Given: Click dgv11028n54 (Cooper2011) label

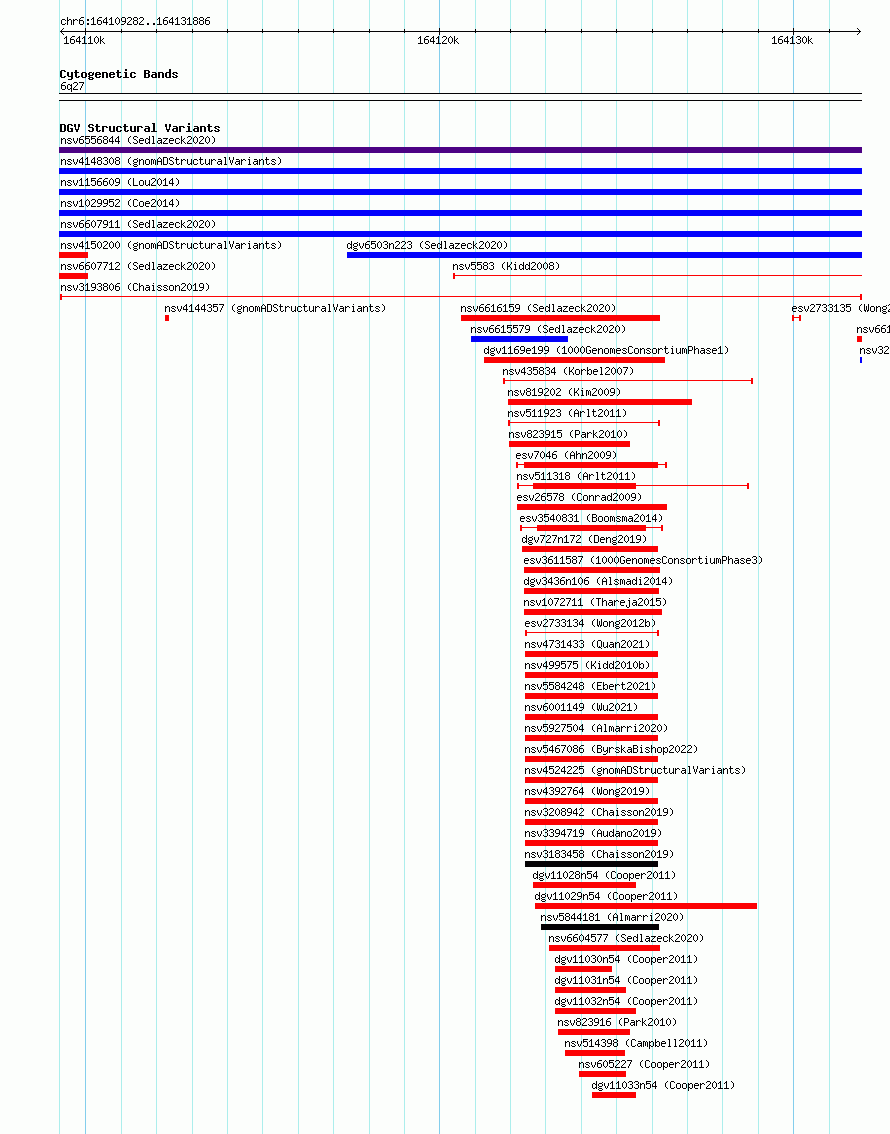Looking at the screenshot, I should point(604,874).
